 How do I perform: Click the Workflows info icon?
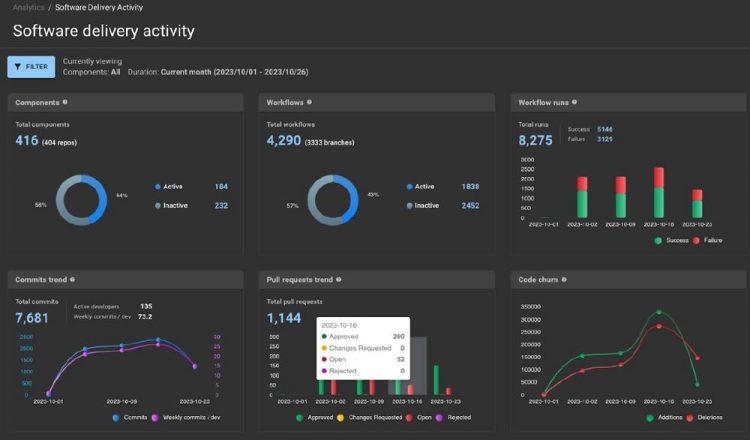coord(310,102)
